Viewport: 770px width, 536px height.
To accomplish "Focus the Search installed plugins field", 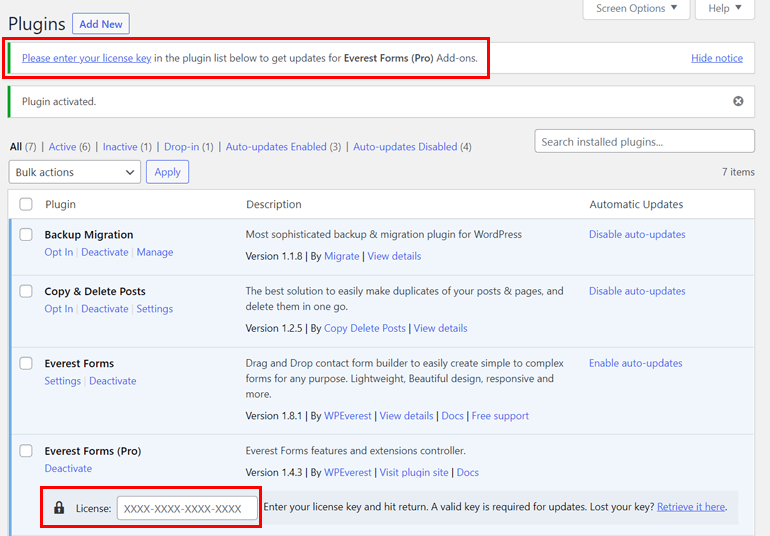I will click(x=644, y=141).
